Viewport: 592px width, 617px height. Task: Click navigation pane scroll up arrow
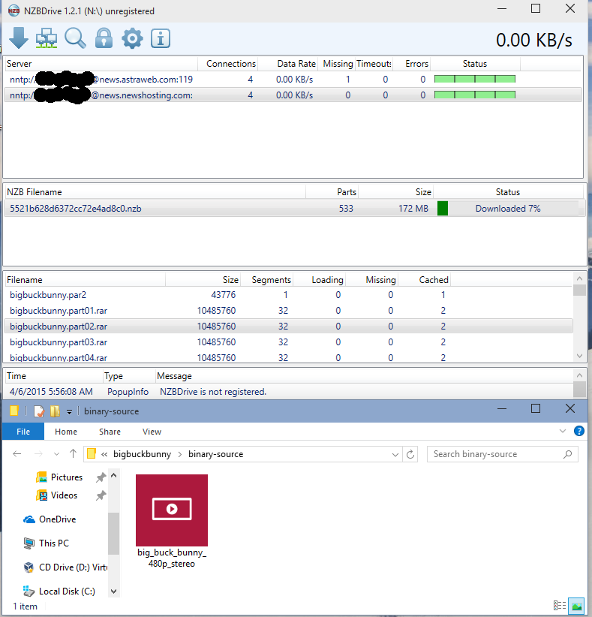(114, 475)
